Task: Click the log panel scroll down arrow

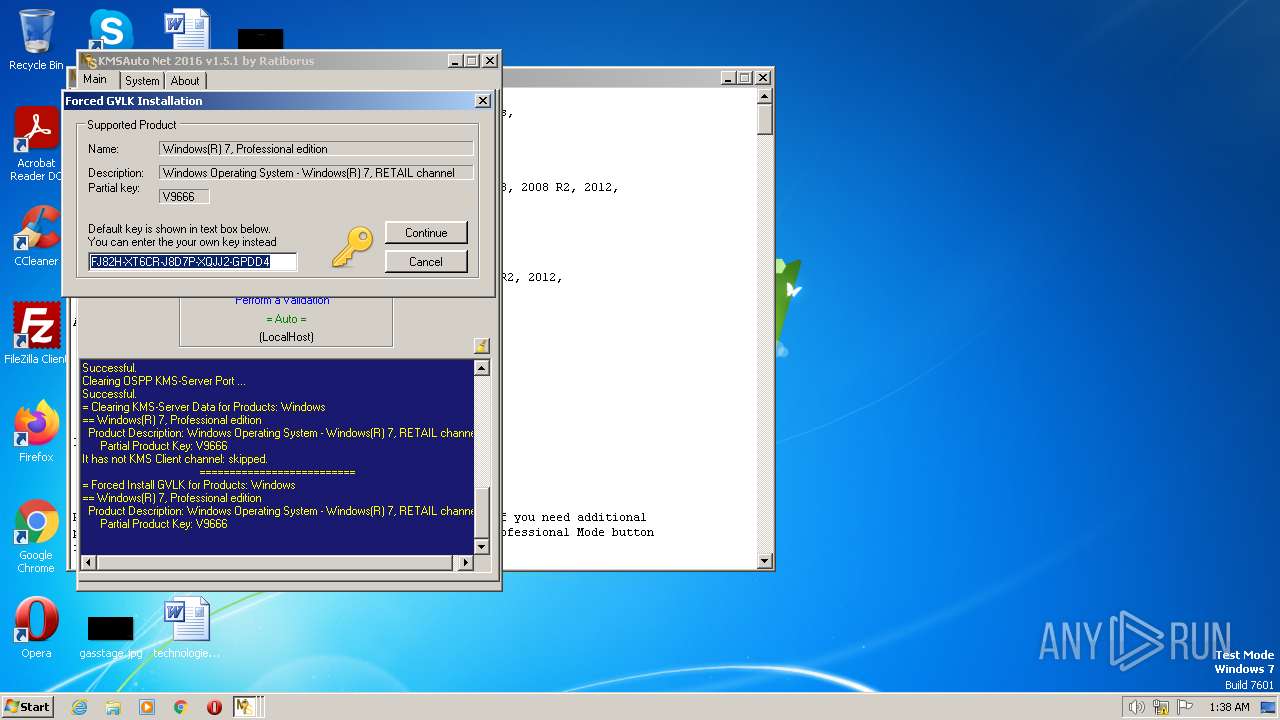Action: pos(482,546)
